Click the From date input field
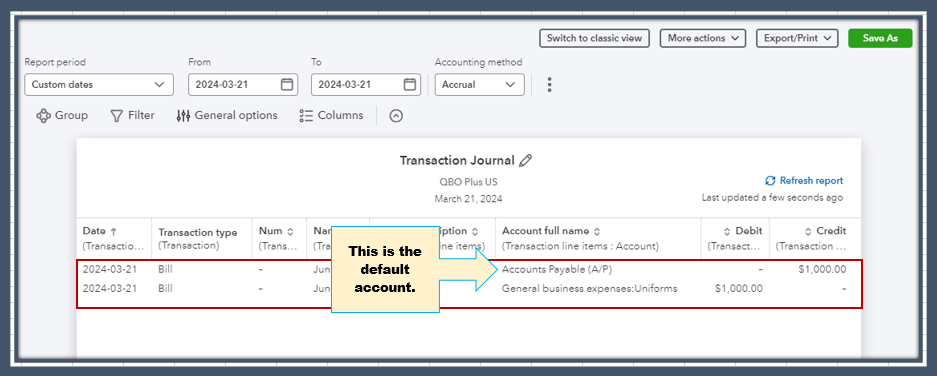Image resolution: width=937 pixels, height=376 pixels. (244, 84)
